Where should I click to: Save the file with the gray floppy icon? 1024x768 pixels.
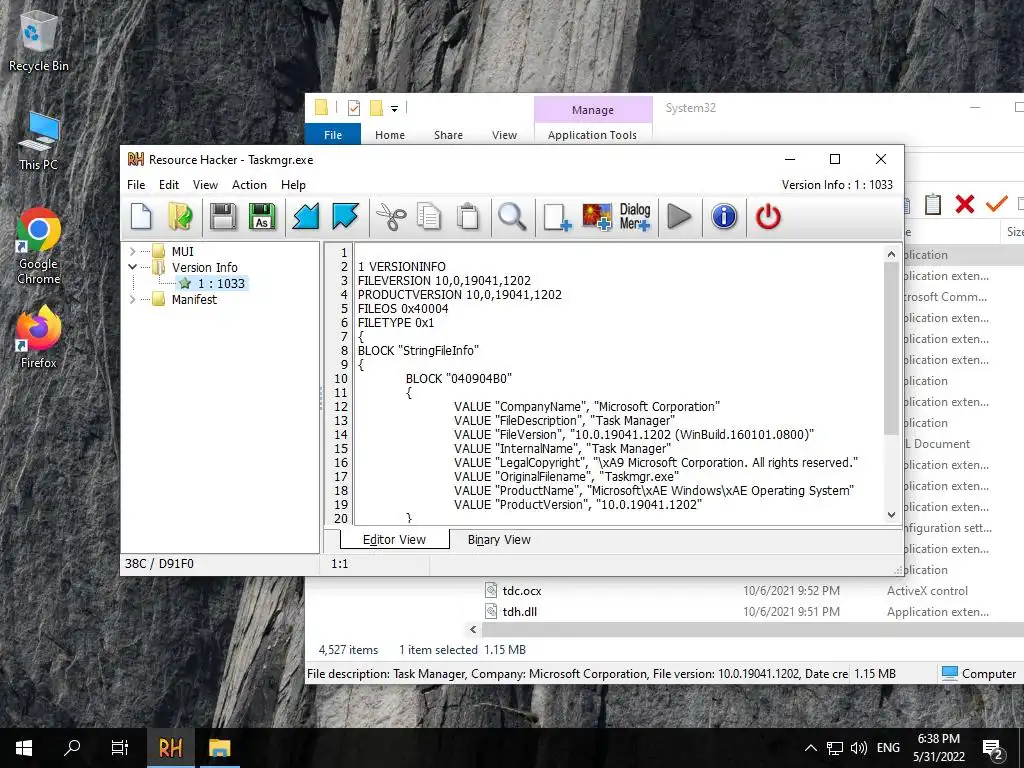(223, 217)
